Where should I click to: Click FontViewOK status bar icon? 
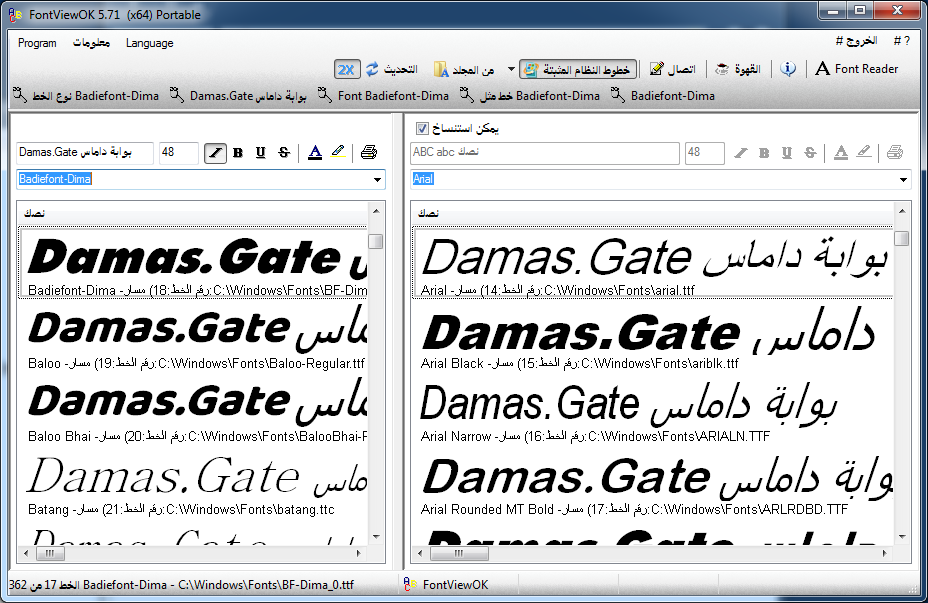(410, 584)
